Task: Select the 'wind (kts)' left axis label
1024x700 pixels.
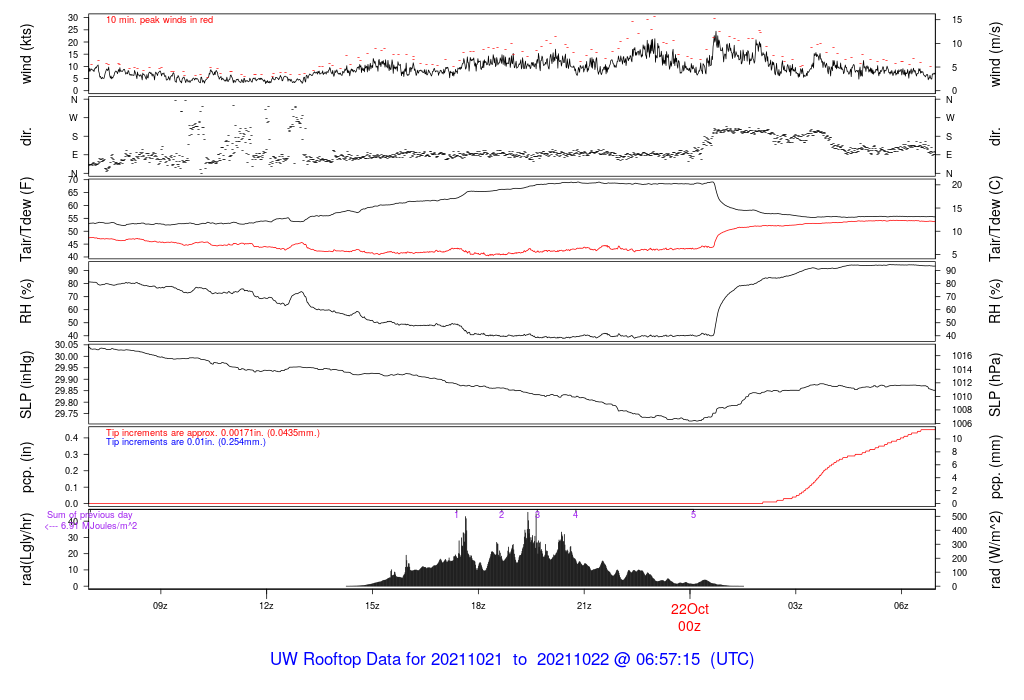Action: [26, 54]
